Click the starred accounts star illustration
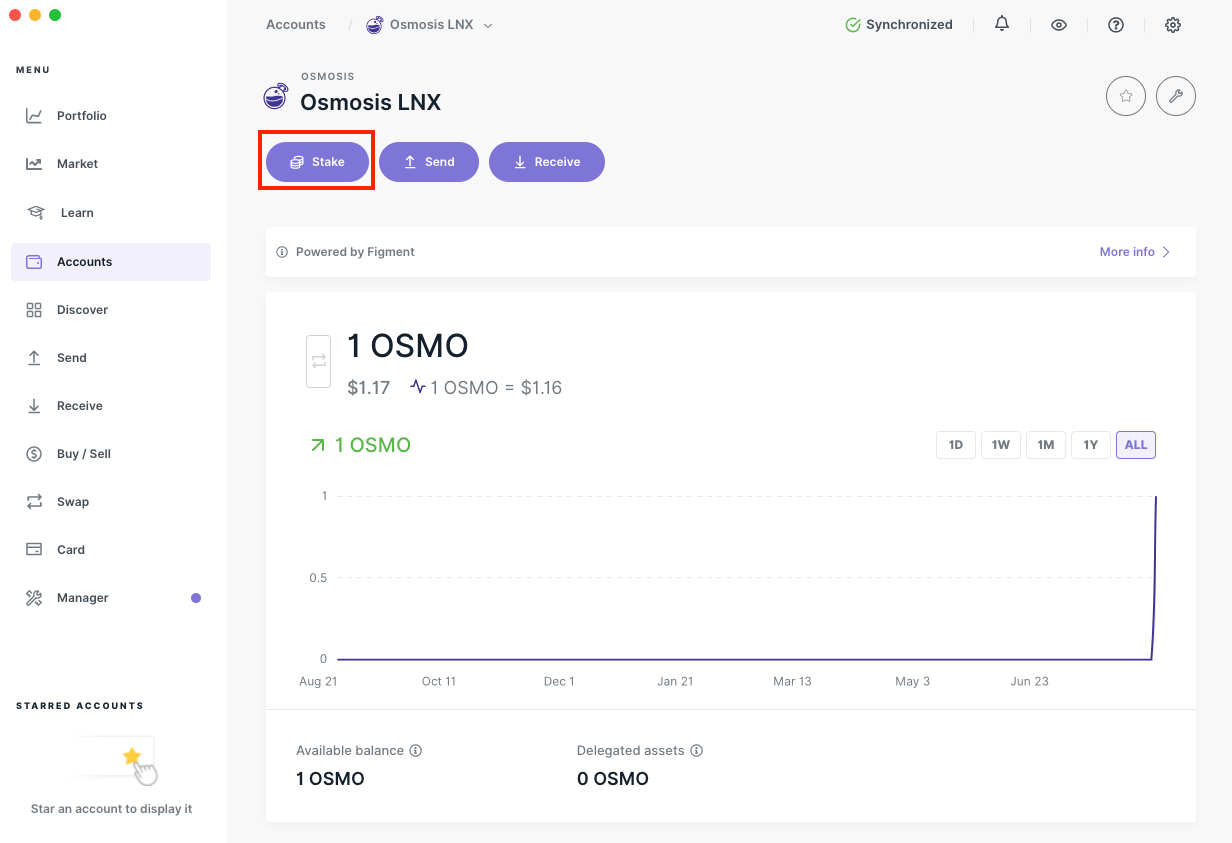 pyautogui.click(x=132, y=757)
